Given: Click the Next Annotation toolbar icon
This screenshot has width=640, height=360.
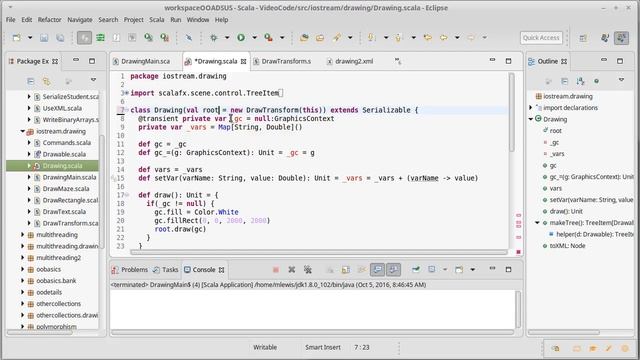Looking at the screenshot, I should click(x=371, y=38).
